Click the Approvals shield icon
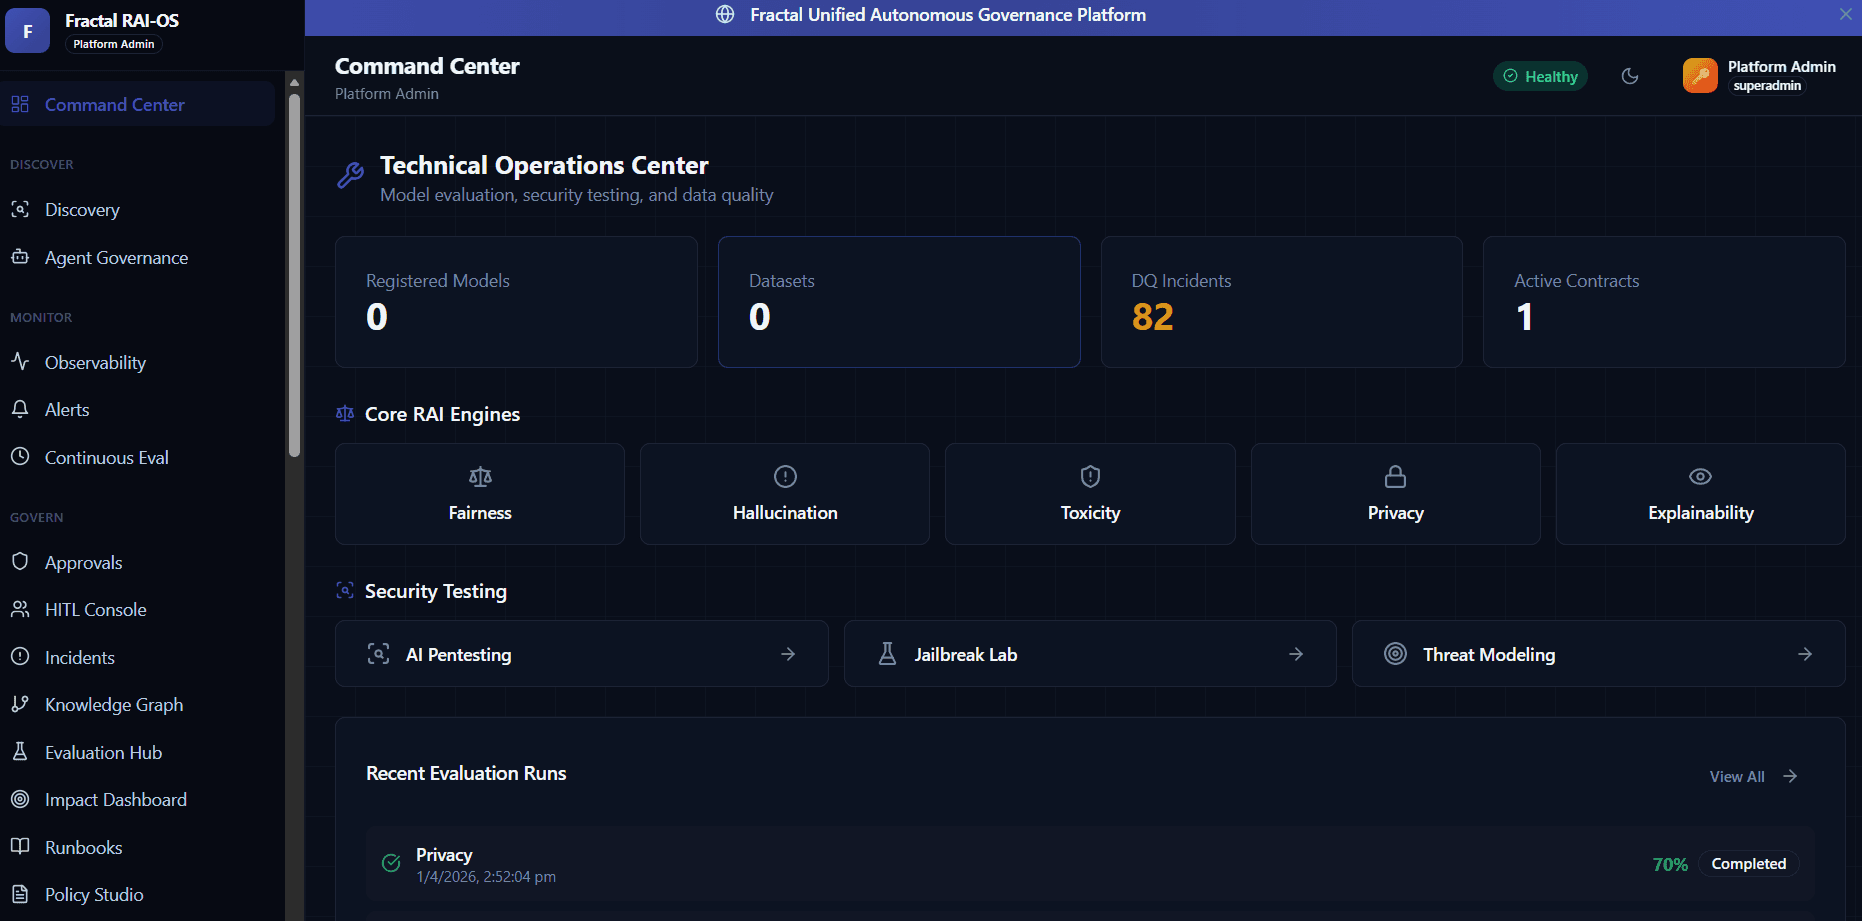This screenshot has height=921, width=1862. (20, 561)
